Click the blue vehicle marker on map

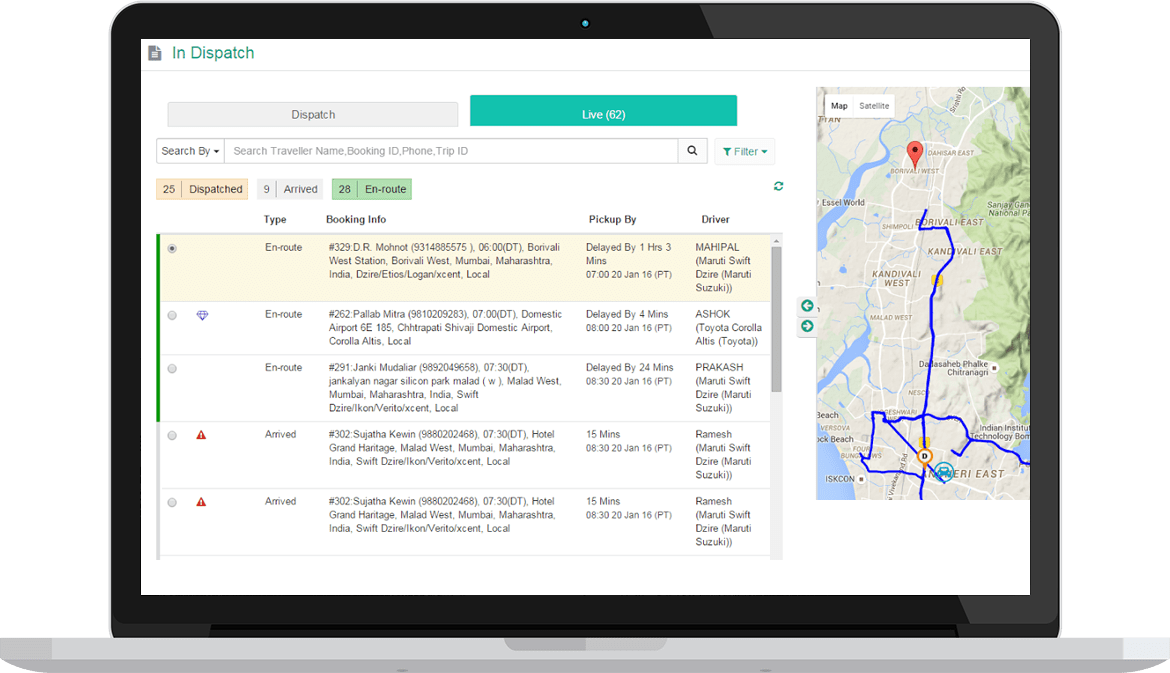click(x=944, y=472)
